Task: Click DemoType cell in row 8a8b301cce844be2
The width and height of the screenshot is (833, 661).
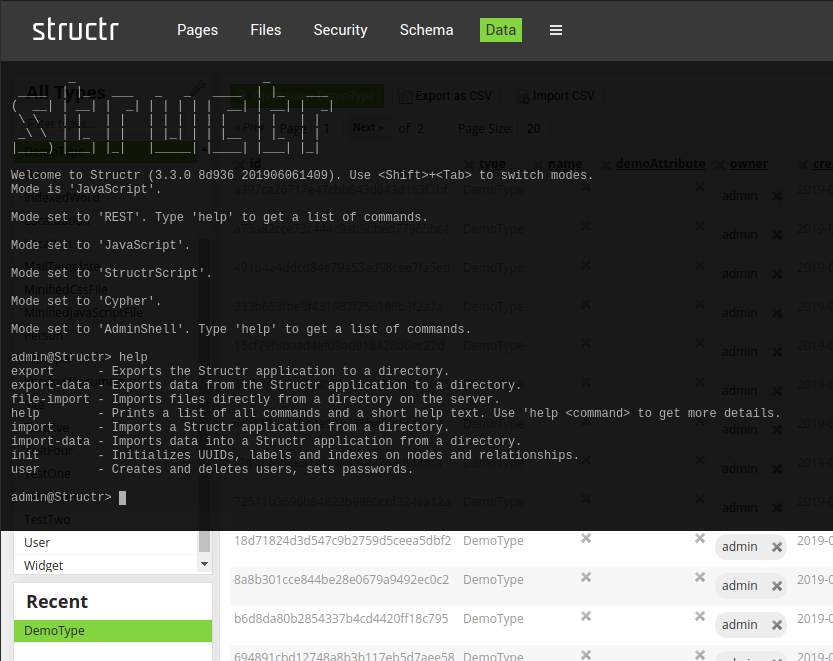Action: [493, 579]
